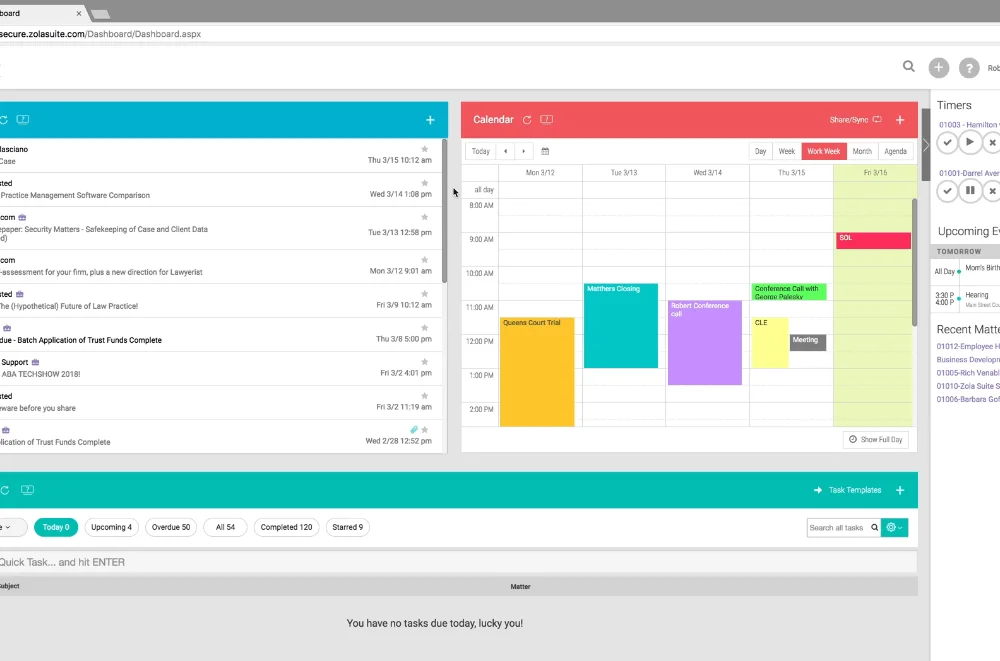Refresh the Calendar panel
The width and height of the screenshot is (1000, 661).
coord(527,120)
